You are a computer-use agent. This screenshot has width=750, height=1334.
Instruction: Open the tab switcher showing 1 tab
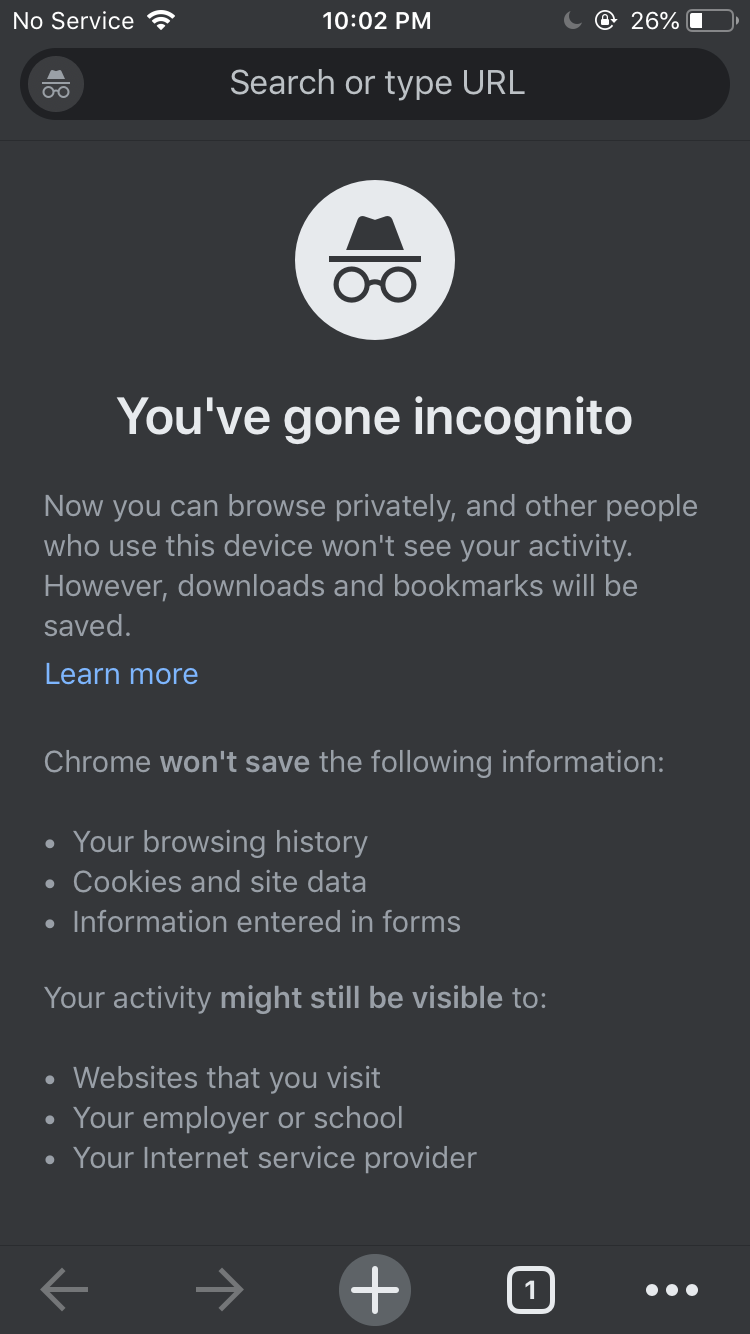point(530,1290)
